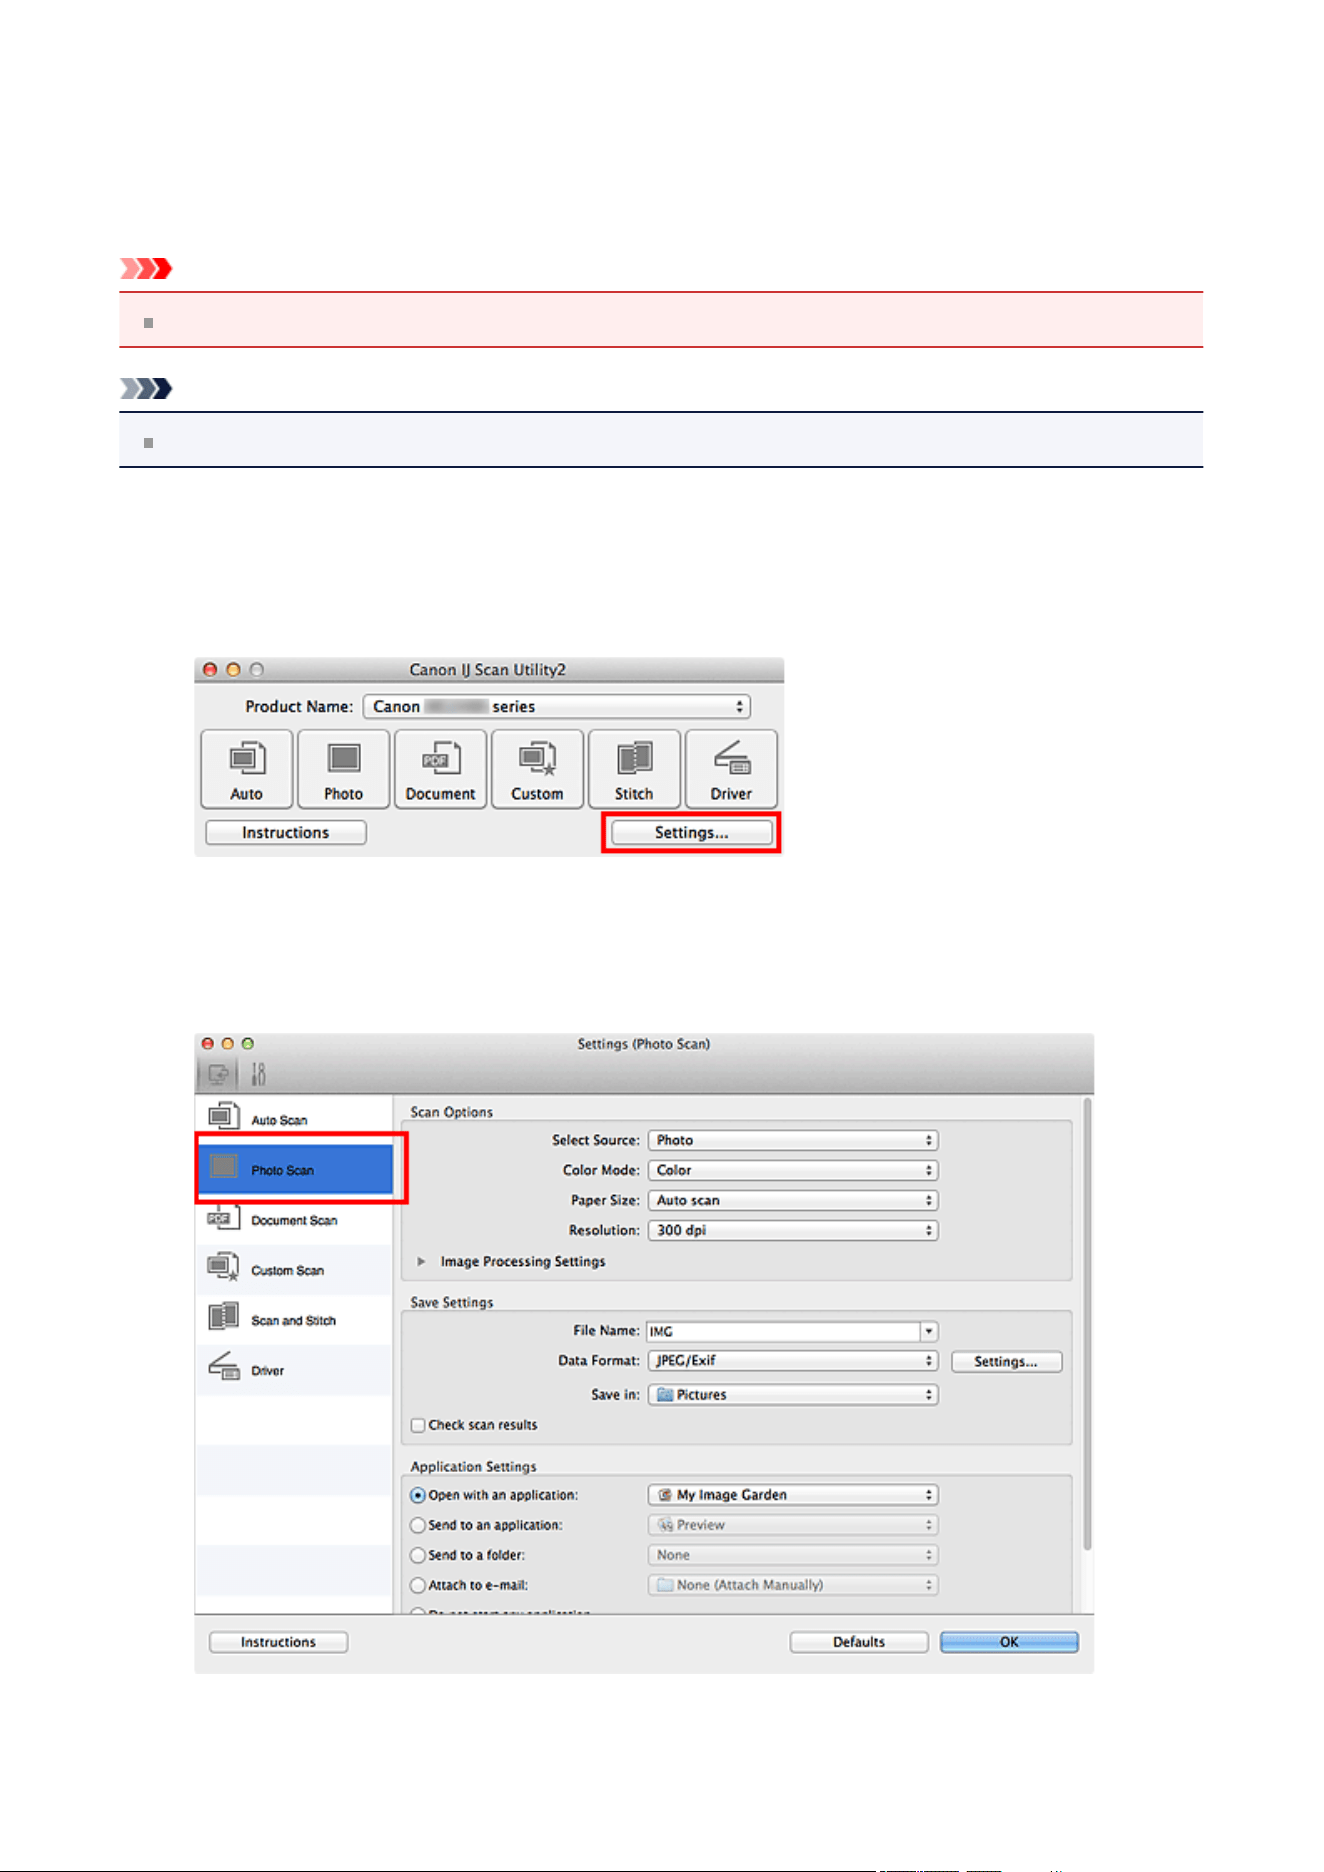The image size is (1324, 1872).
Task: Click the Scan Options section label
Action: coord(451,1112)
